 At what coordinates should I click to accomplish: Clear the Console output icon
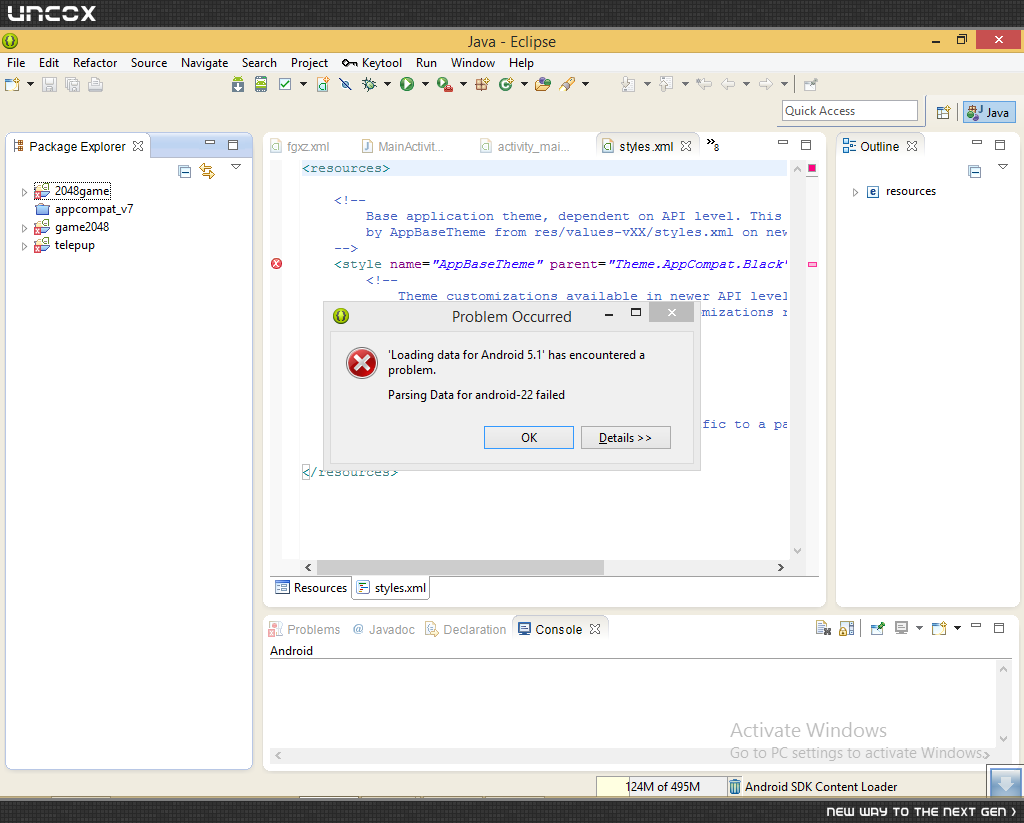(823, 628)
